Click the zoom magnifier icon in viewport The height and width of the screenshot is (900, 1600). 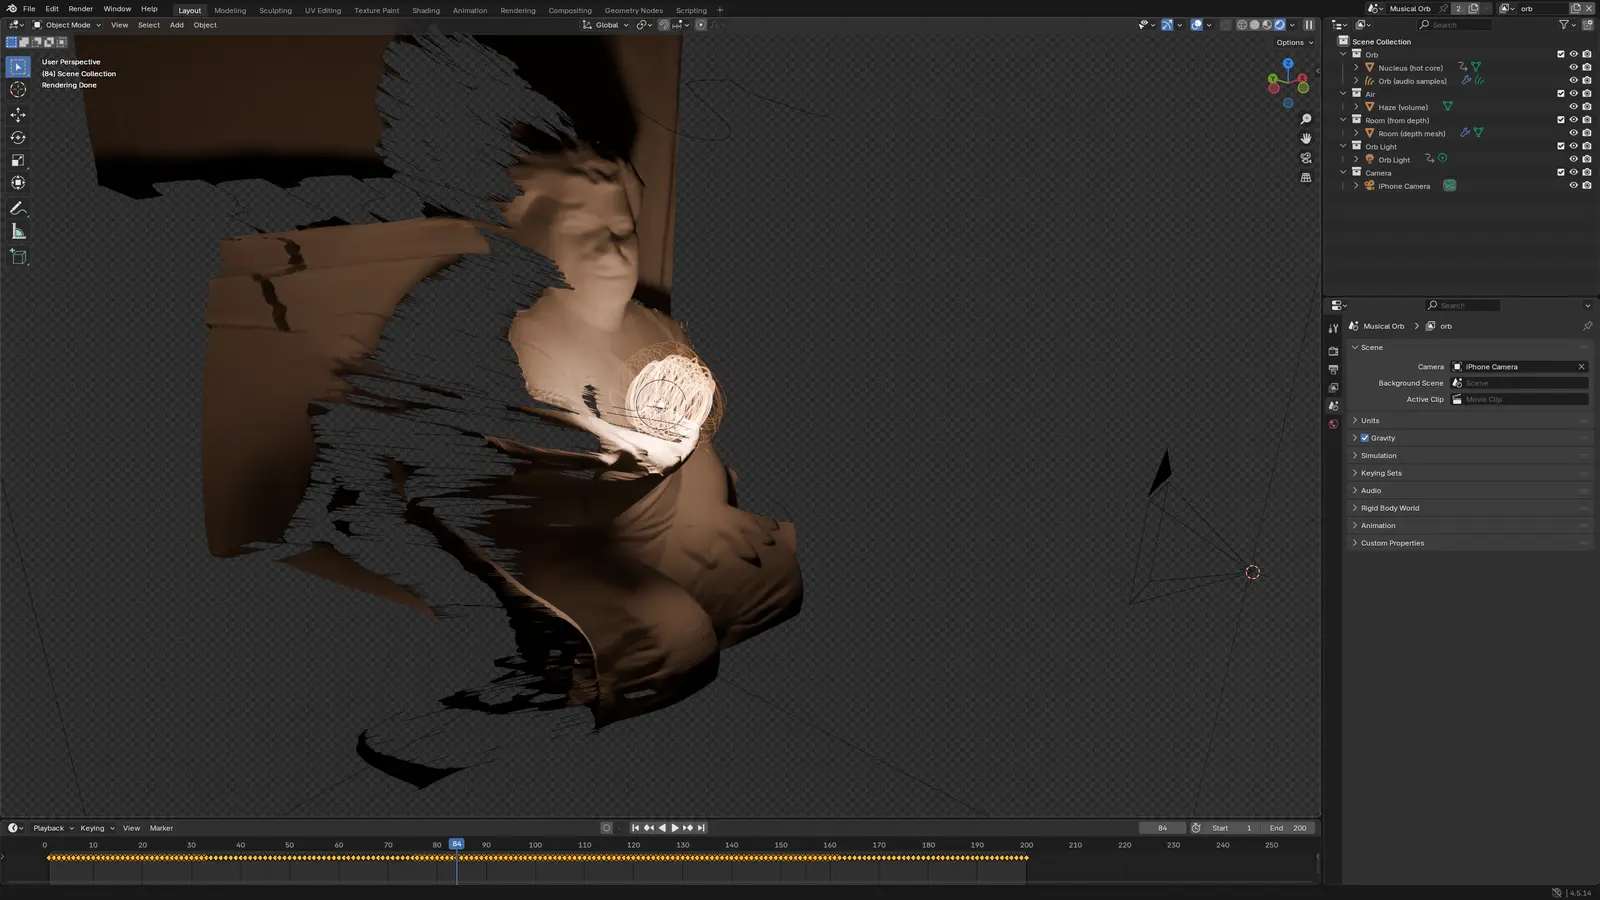pos(1305,119)
